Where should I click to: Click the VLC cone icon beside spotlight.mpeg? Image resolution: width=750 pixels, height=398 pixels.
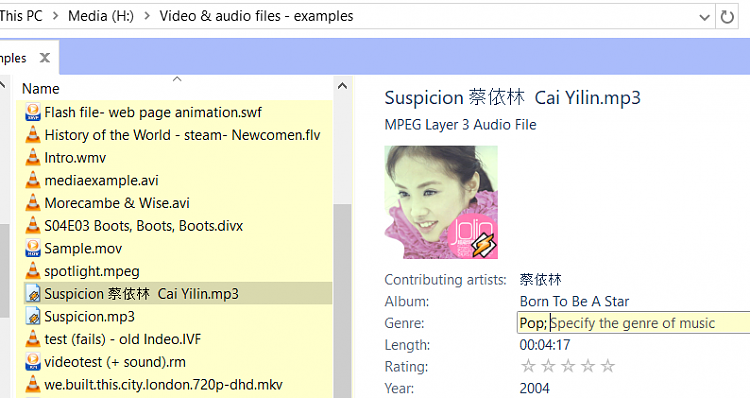(33, 271)
